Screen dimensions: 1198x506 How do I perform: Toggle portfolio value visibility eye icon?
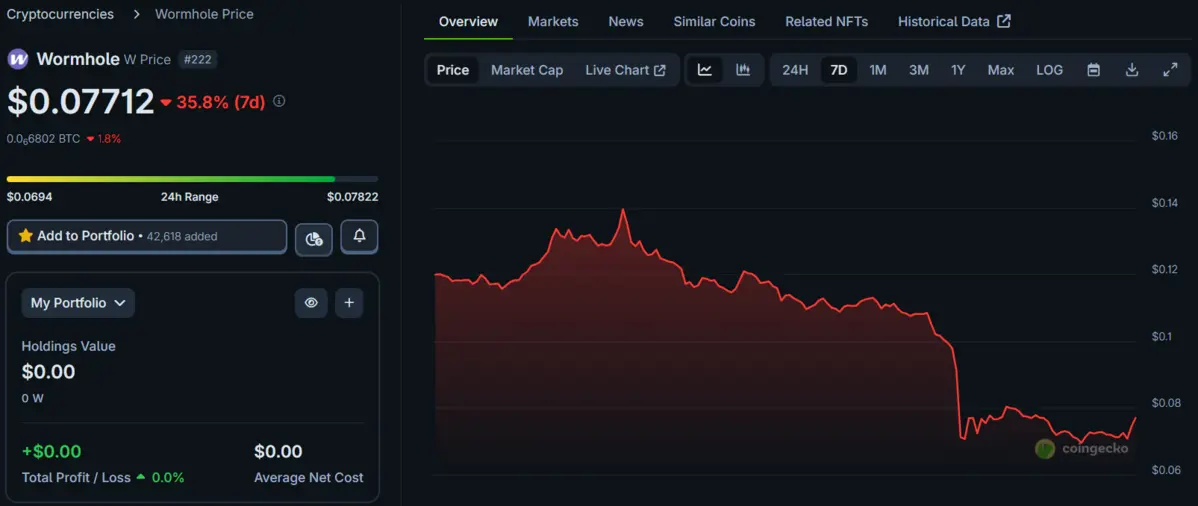click(311, 303)
